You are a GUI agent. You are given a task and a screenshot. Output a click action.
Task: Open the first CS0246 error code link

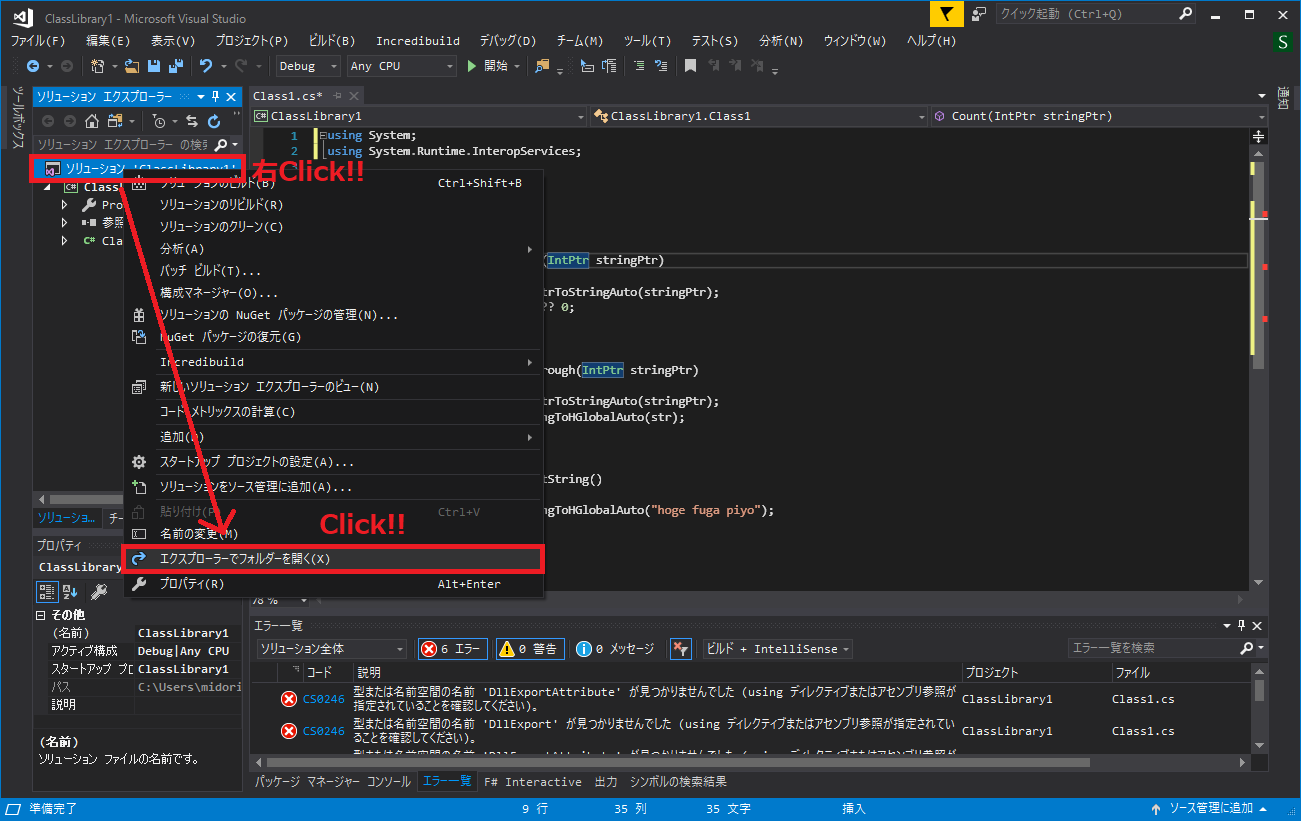coord(324,699)
